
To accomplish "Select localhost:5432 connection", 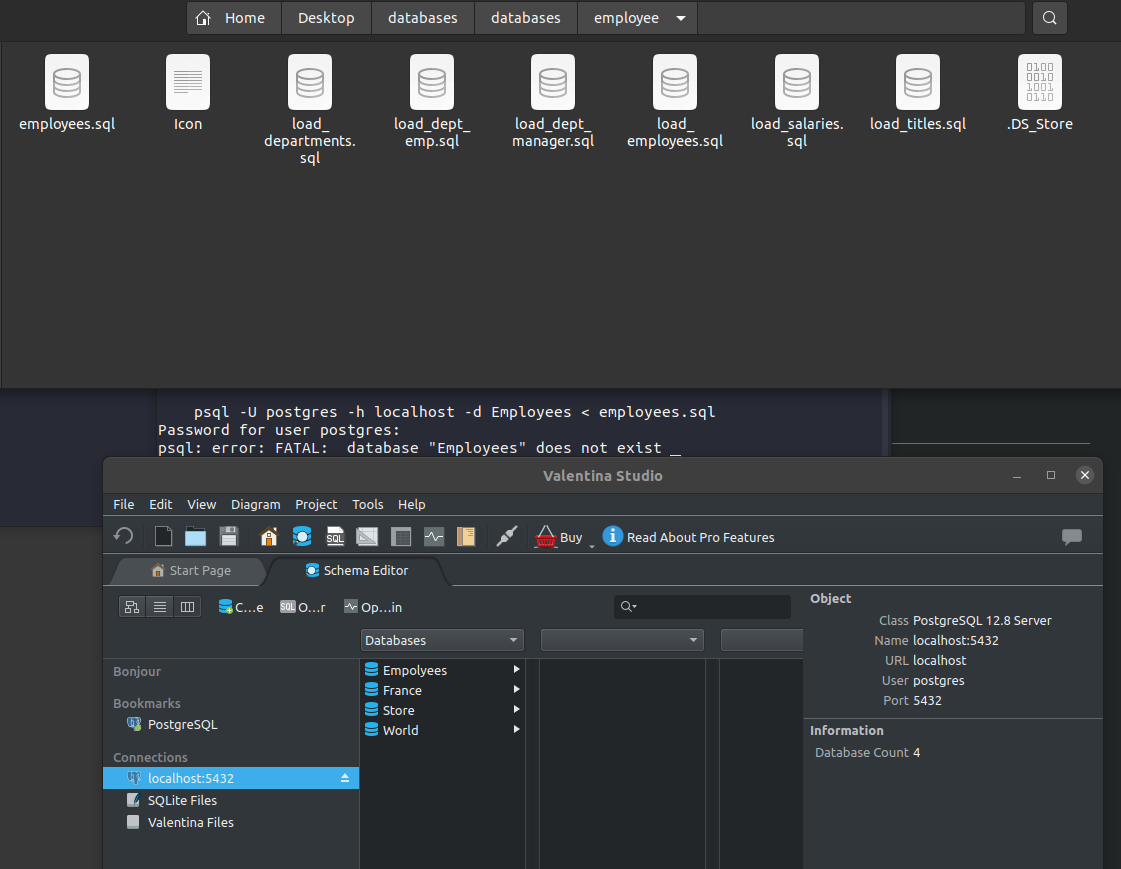I will pyautogui.click(x=231, y=778).
